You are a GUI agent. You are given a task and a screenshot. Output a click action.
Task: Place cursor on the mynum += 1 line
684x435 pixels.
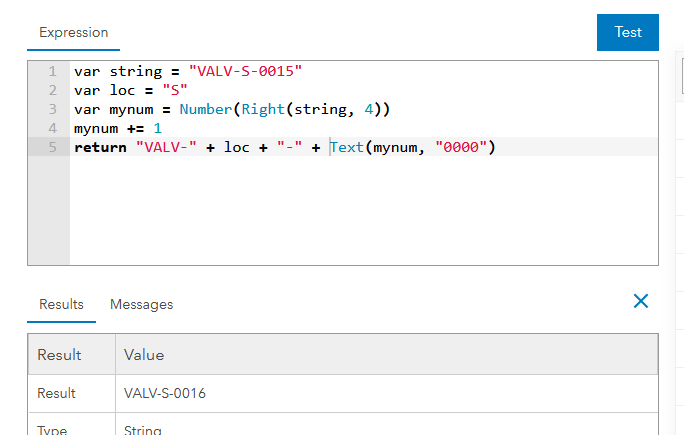point(115,129)
